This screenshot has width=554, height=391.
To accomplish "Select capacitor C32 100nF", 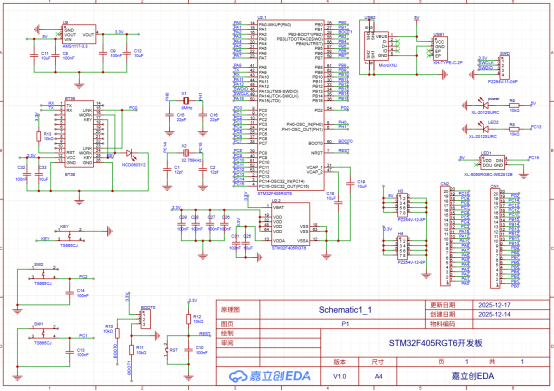I will 26,174.
